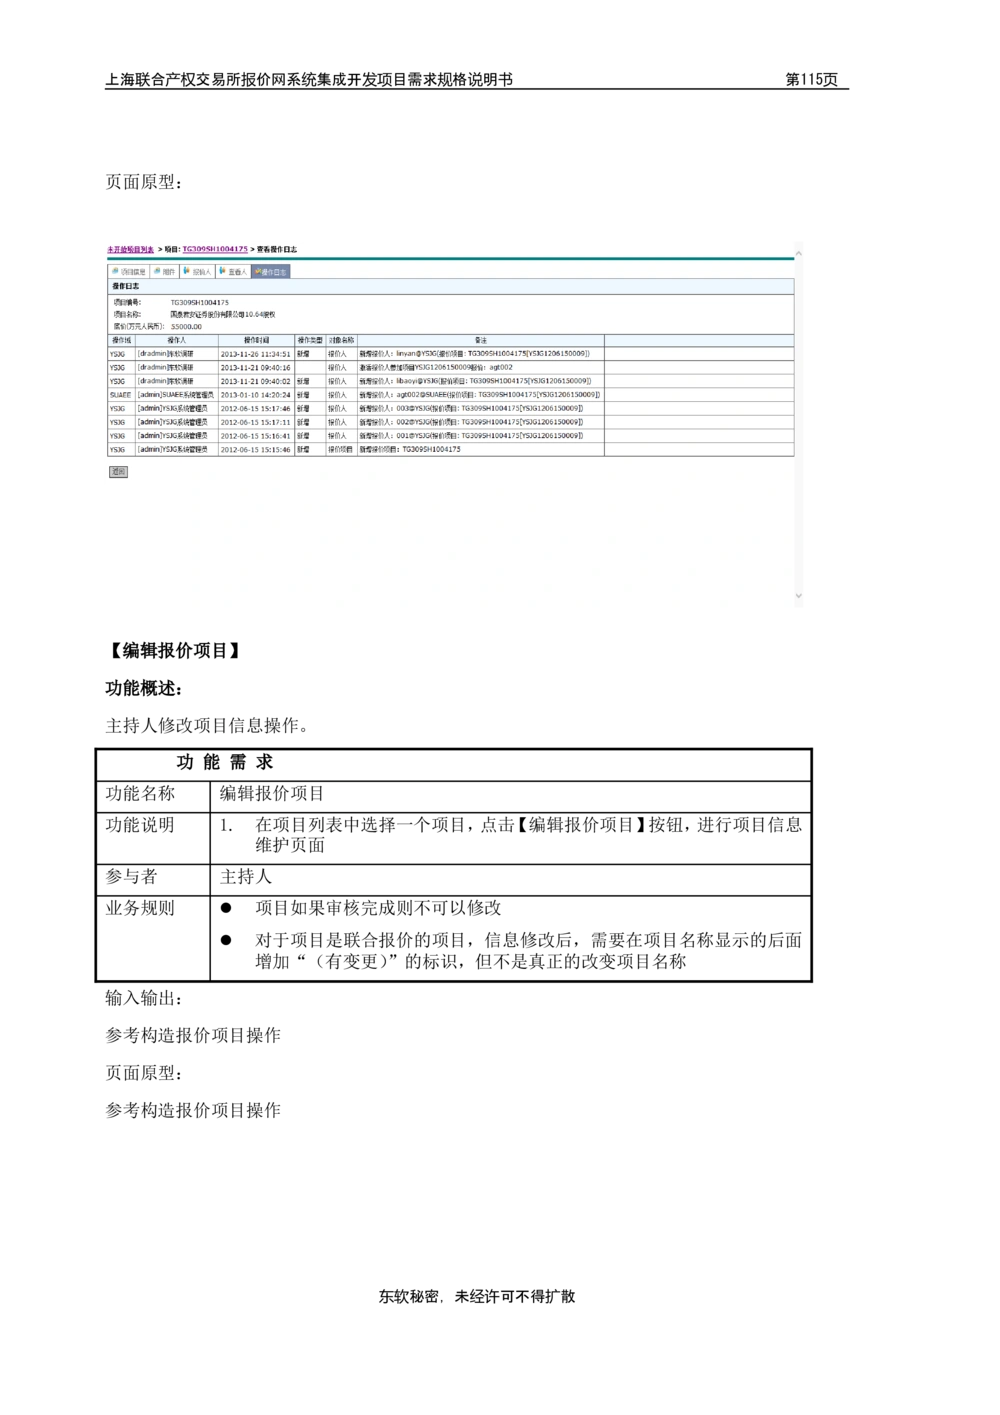This screenshot has height=1415, width=1000.
Task: Open the 附件 tab
Action: click(169, 272)
